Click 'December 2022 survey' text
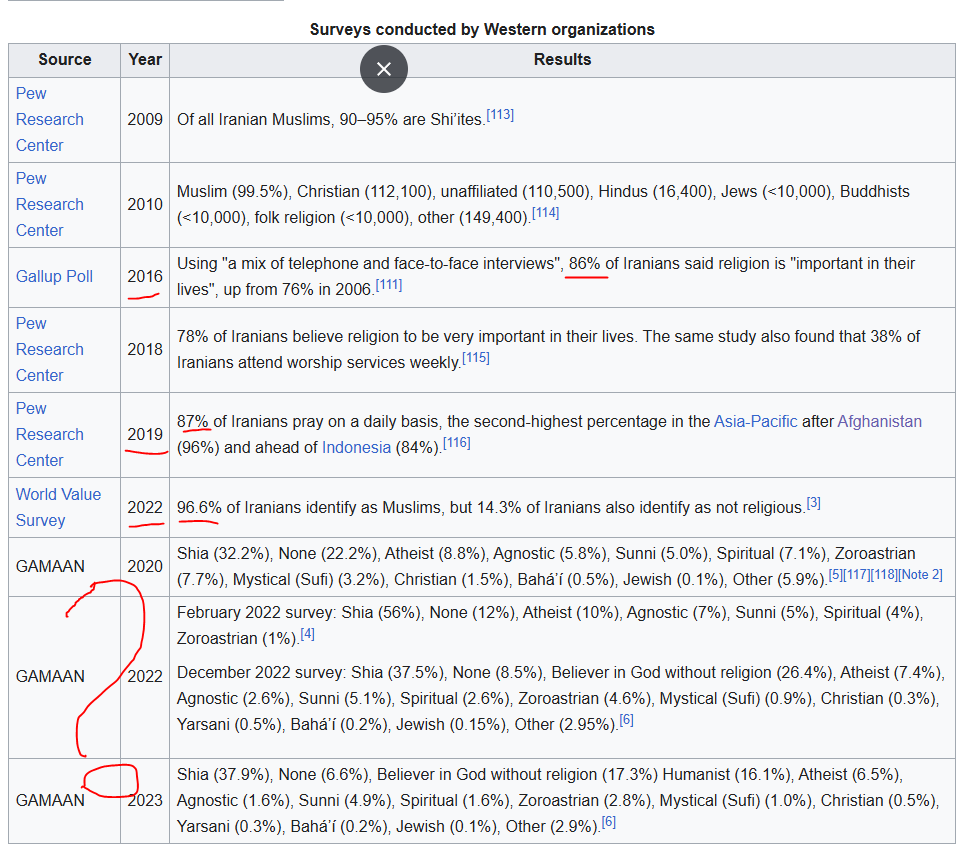The image size is (966, 853). [259, 673]
